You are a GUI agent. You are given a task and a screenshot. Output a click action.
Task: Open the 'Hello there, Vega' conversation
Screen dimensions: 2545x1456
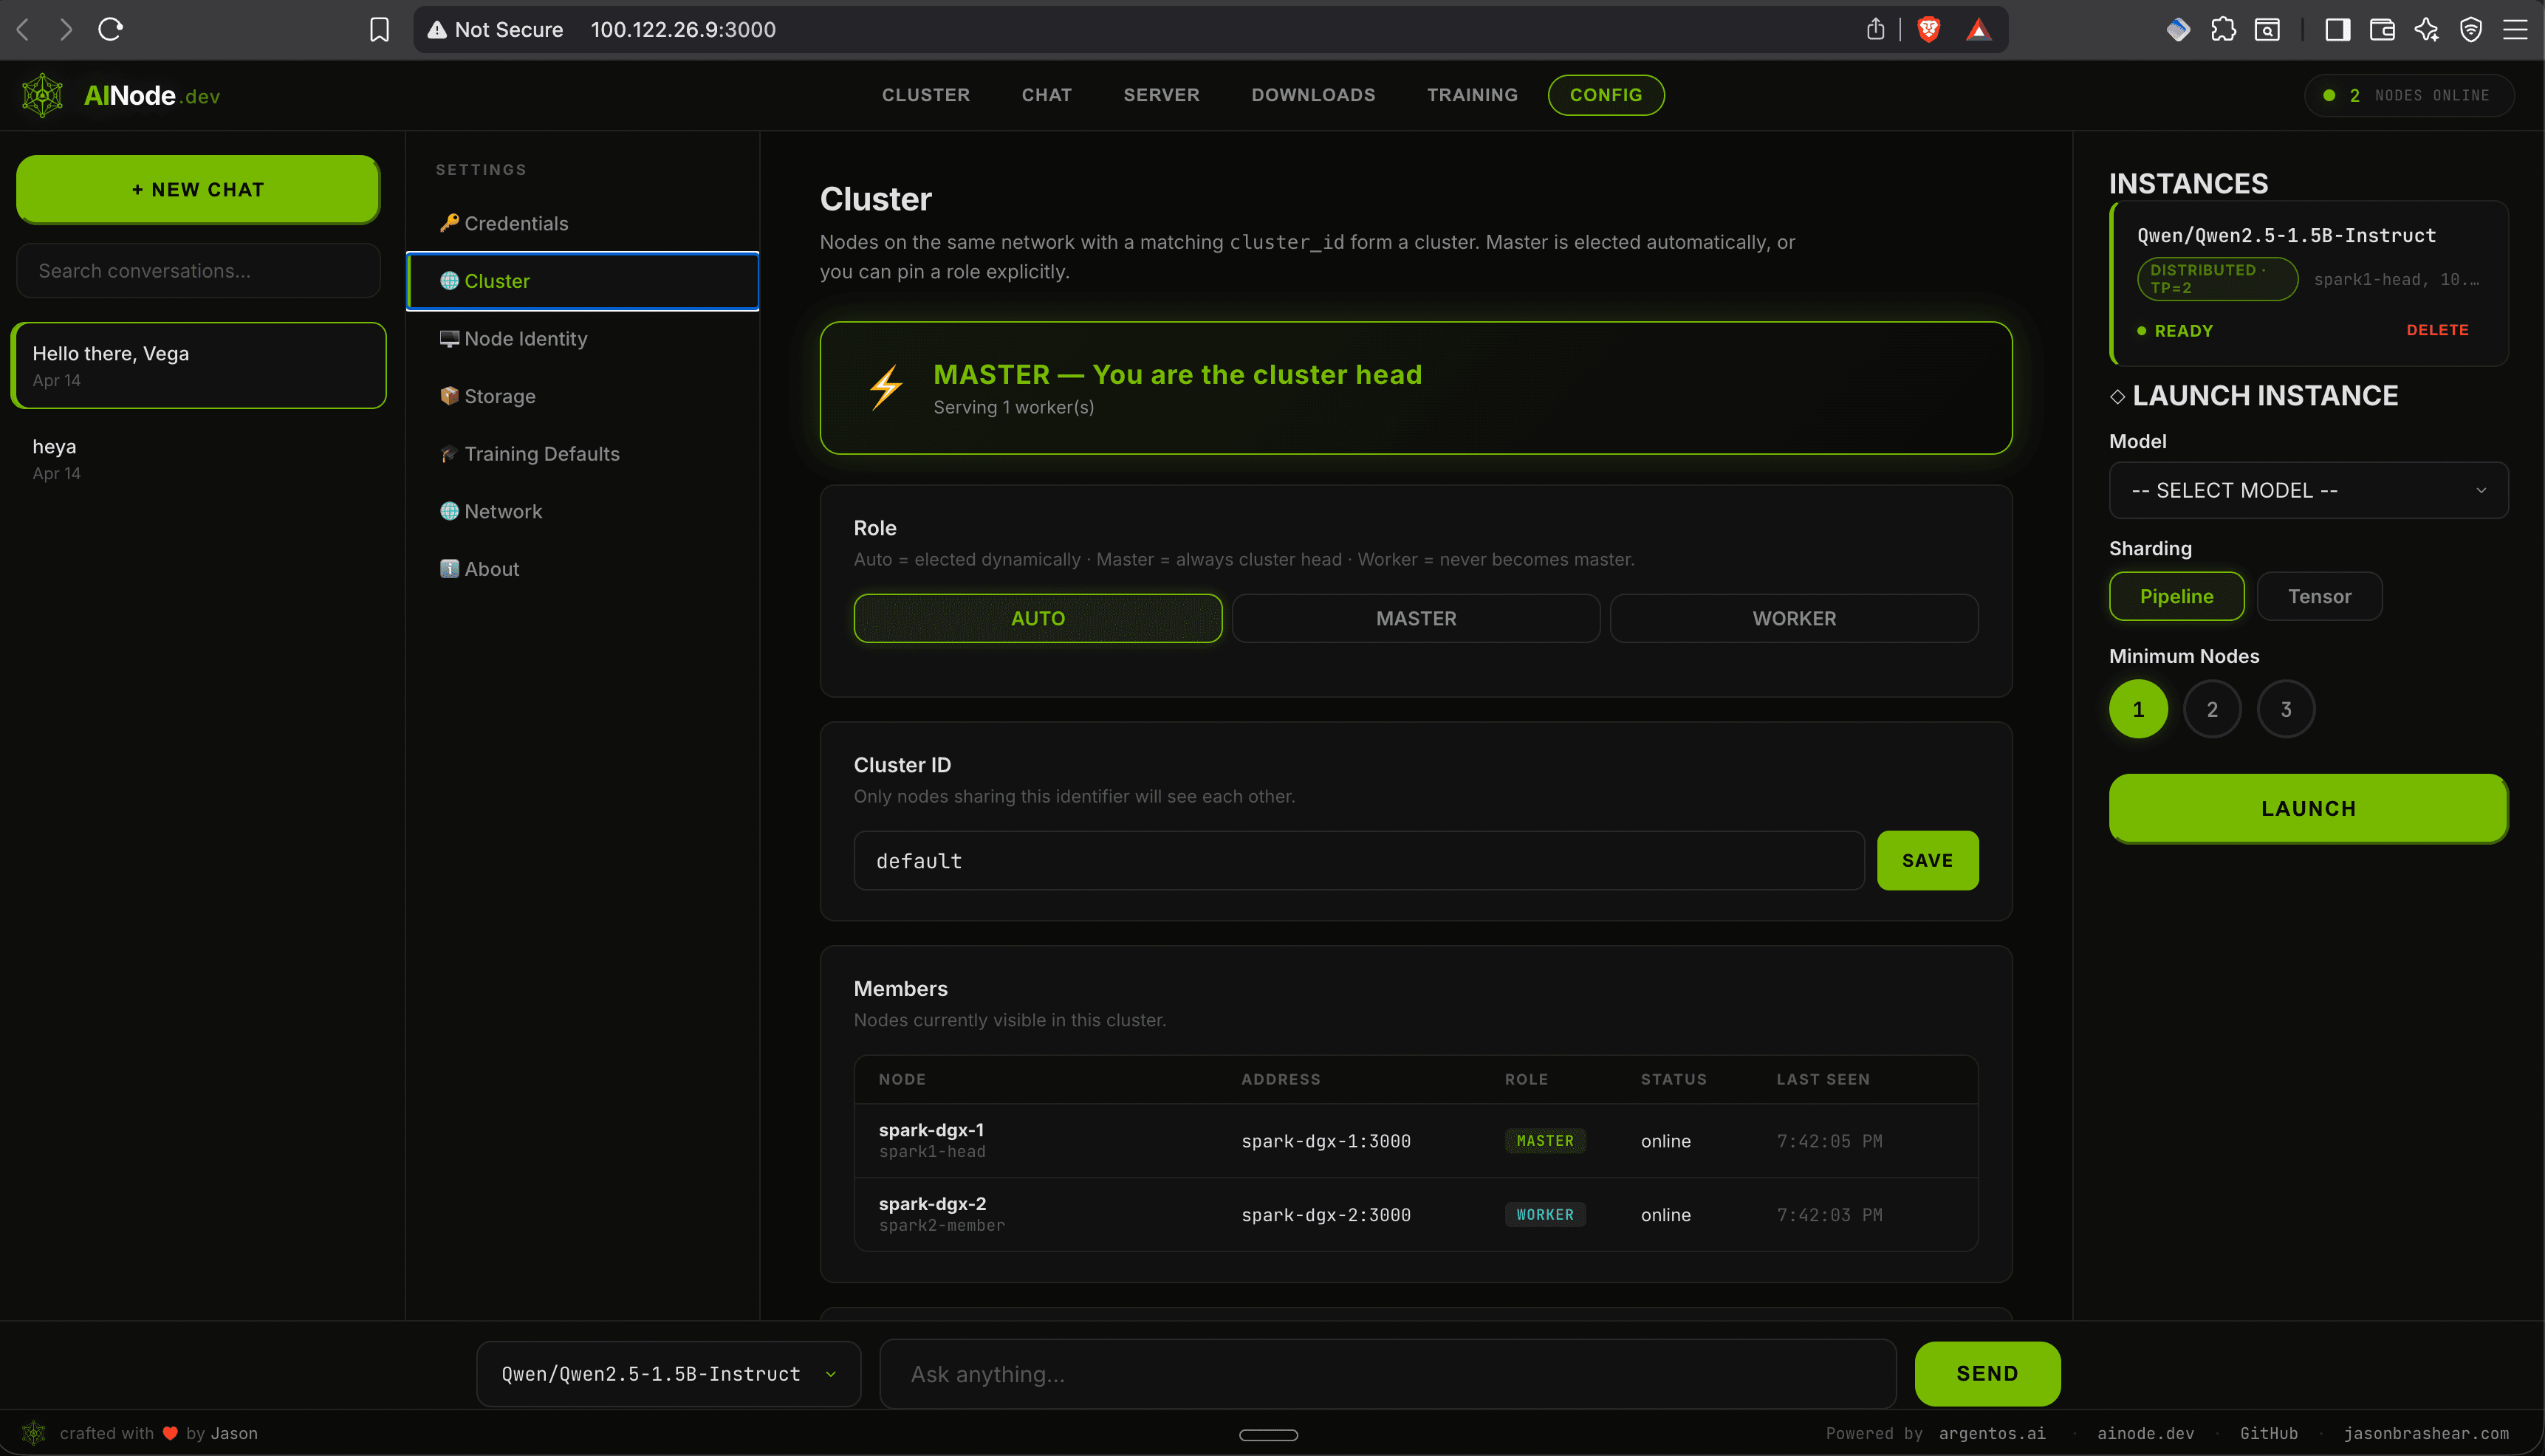click(198, 365)
